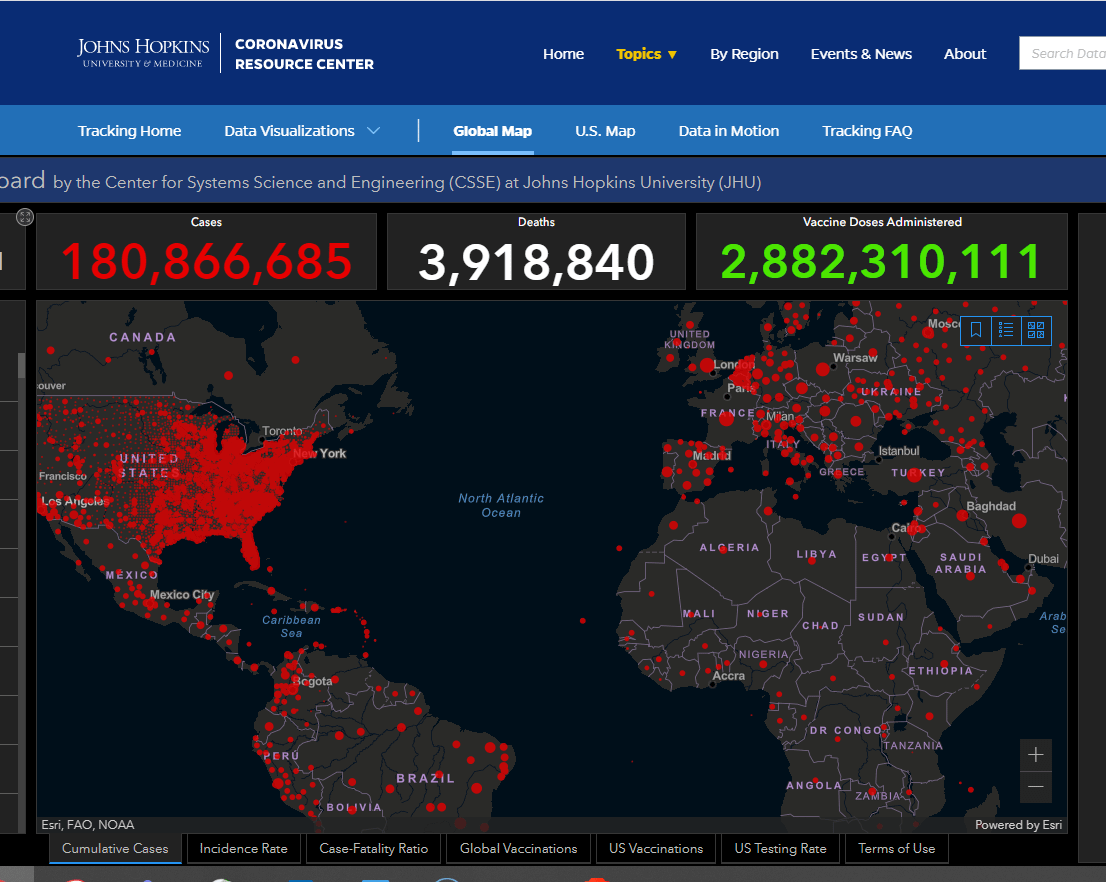Image resolution: width=1106 pixels, height=882 pixels.
Task: Open the map bookmarks icon
Action: [x=976, y=330]
